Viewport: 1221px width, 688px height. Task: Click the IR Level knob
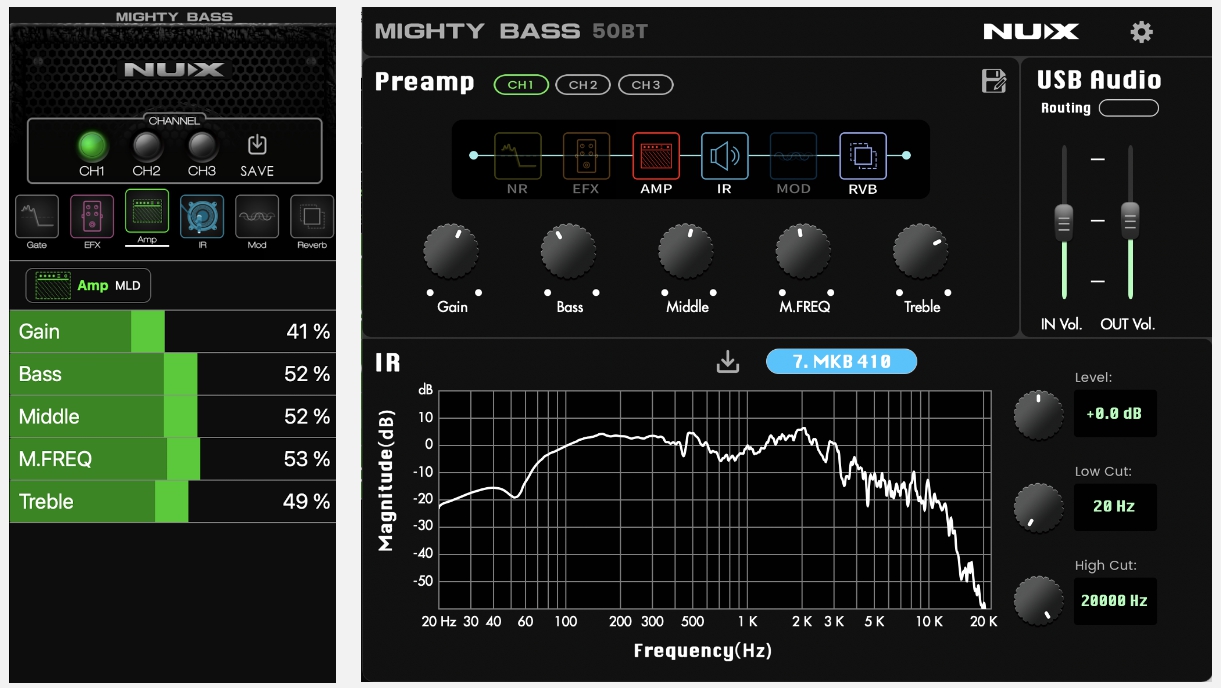1039,415
